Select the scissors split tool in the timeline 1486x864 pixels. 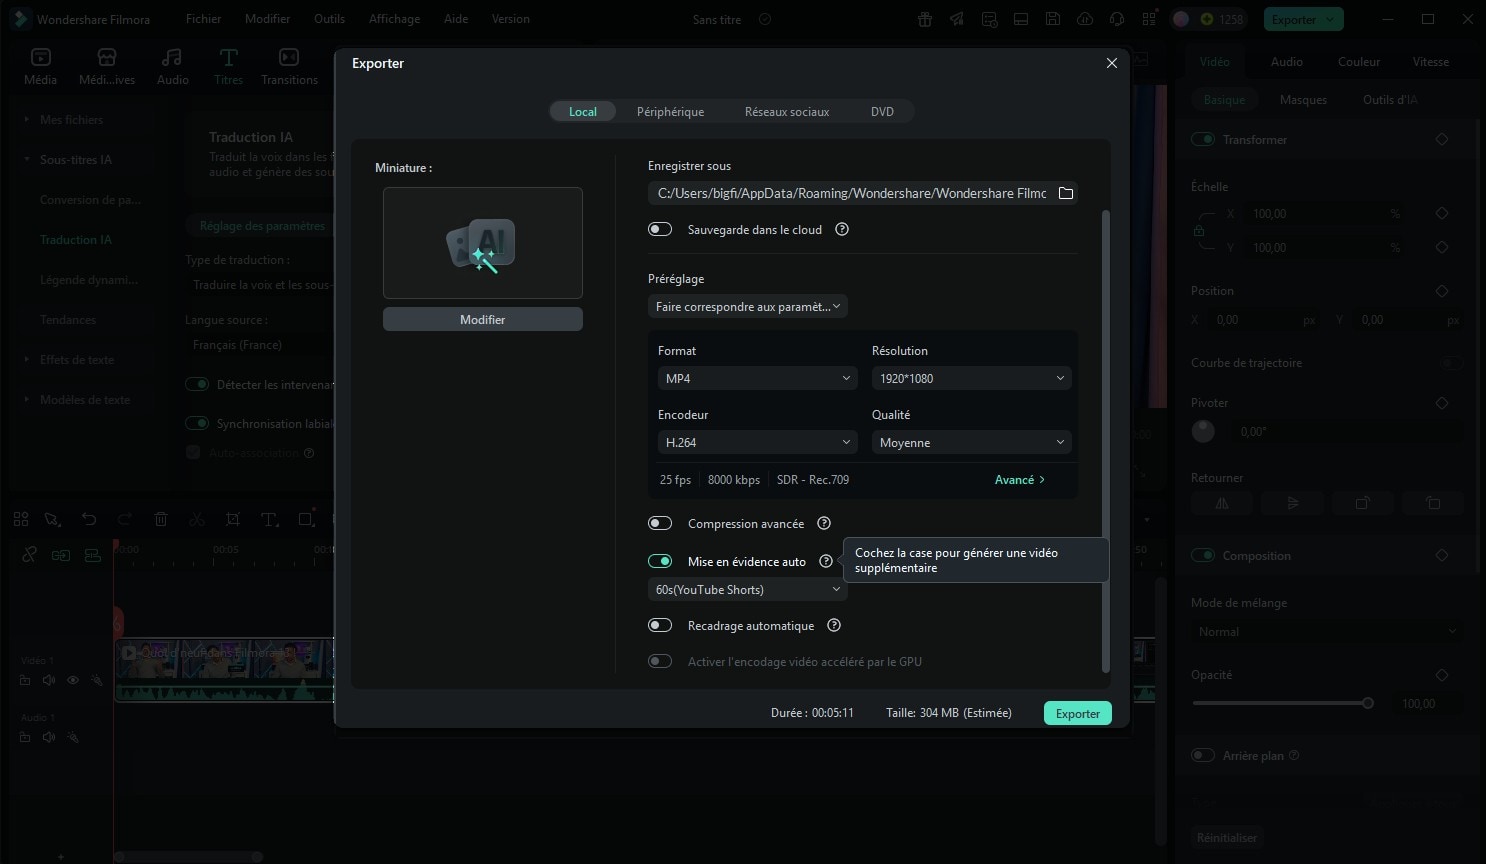click(197, 519)
